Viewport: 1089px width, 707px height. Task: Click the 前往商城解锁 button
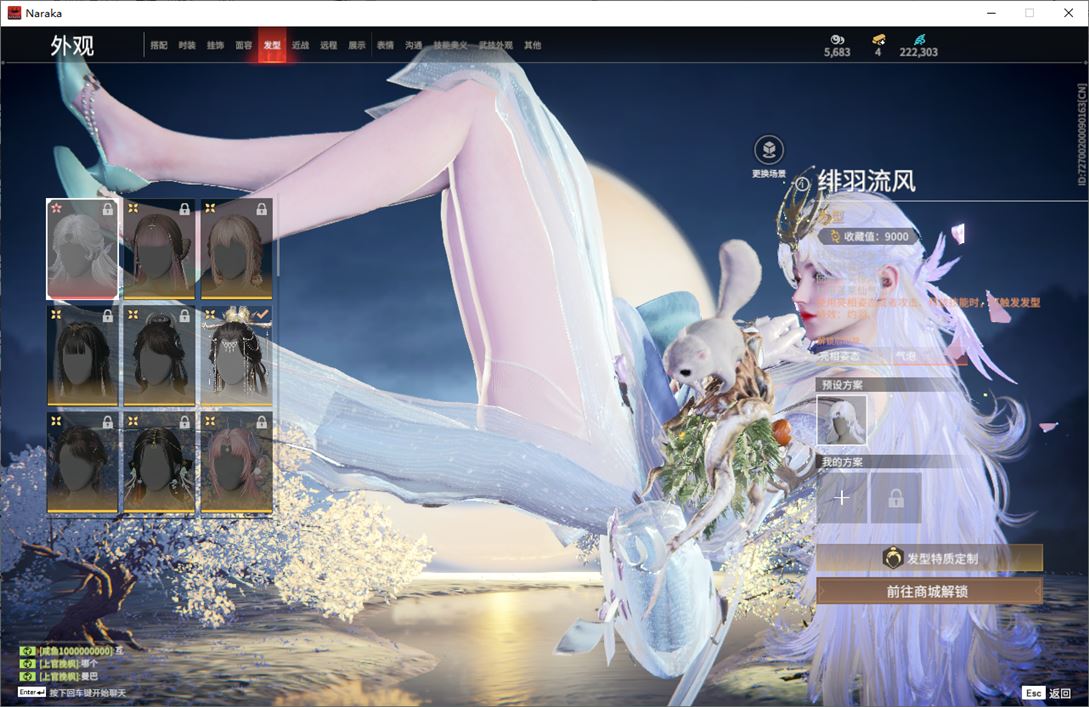pyautogui.click(x=929, y=591)
